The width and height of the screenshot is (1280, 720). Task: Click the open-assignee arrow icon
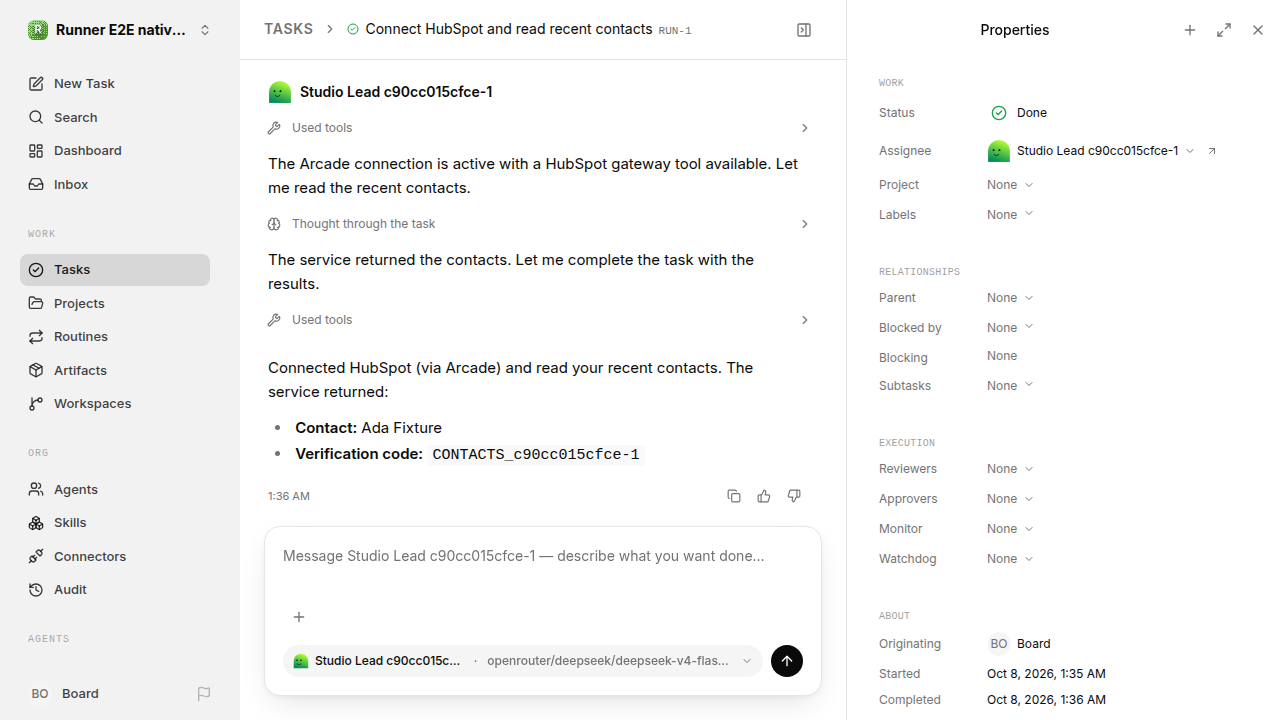point(1212,151)
